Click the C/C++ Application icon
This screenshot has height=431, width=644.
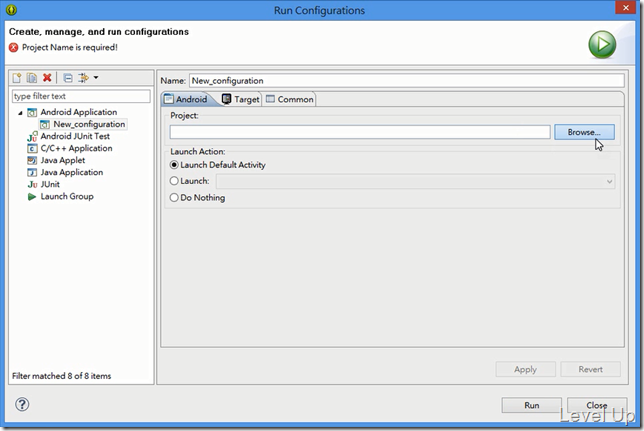(32, 148)
